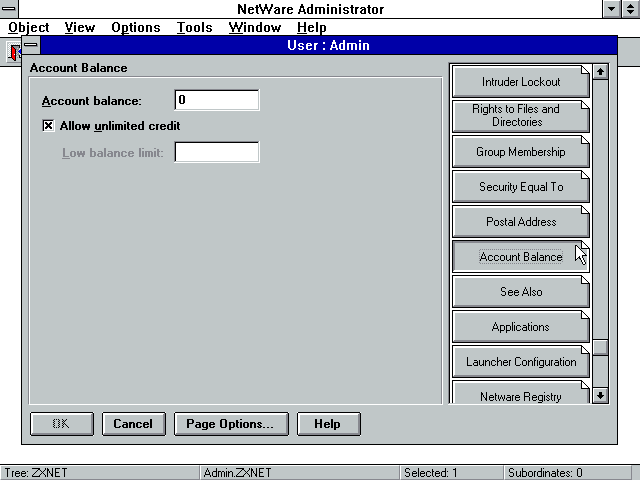The image size is (640, 480).
Task: Click the red toolbar icon behind the dialog
Action: pos(14,53)
